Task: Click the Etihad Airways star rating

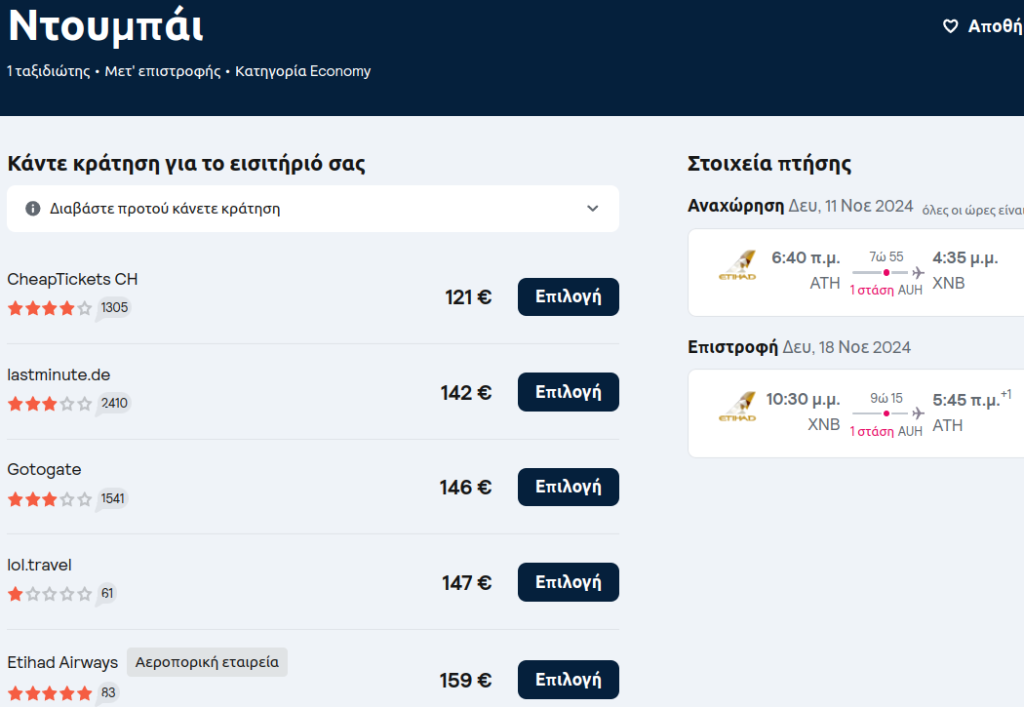Action: tap(50, 693)
